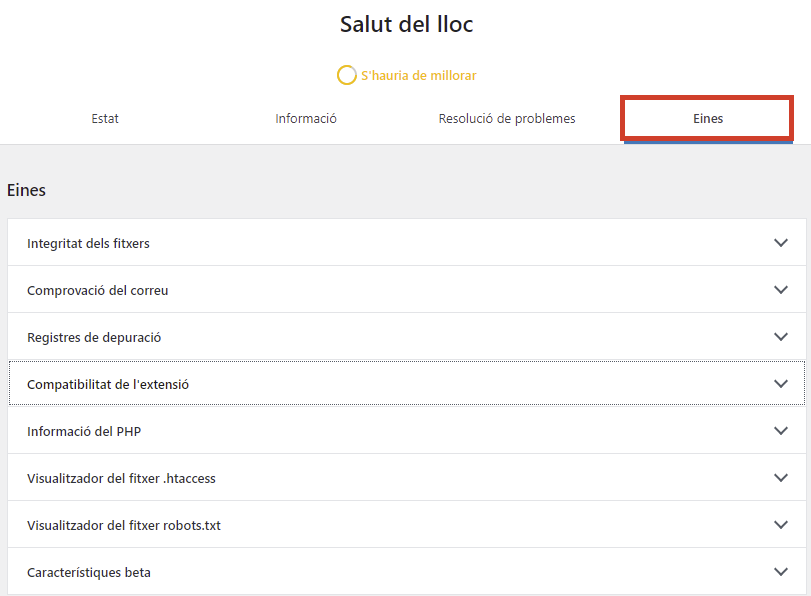Expand Integritat dels fitxers chevron
This screenshot has height=596, width=811.
(x=780, y=243)
